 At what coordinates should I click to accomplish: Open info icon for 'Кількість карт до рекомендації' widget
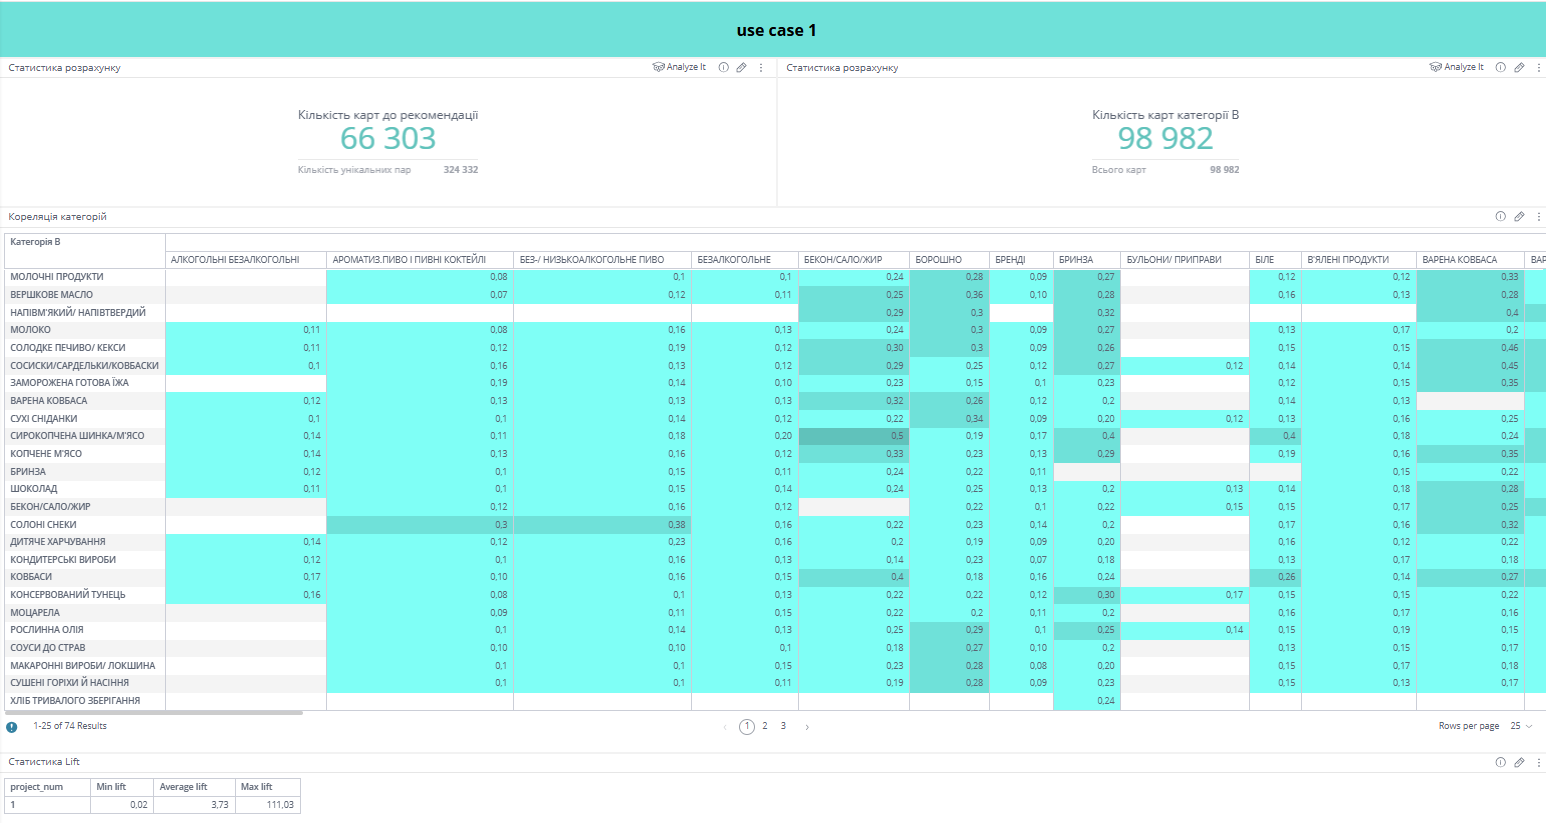point(723,67)
